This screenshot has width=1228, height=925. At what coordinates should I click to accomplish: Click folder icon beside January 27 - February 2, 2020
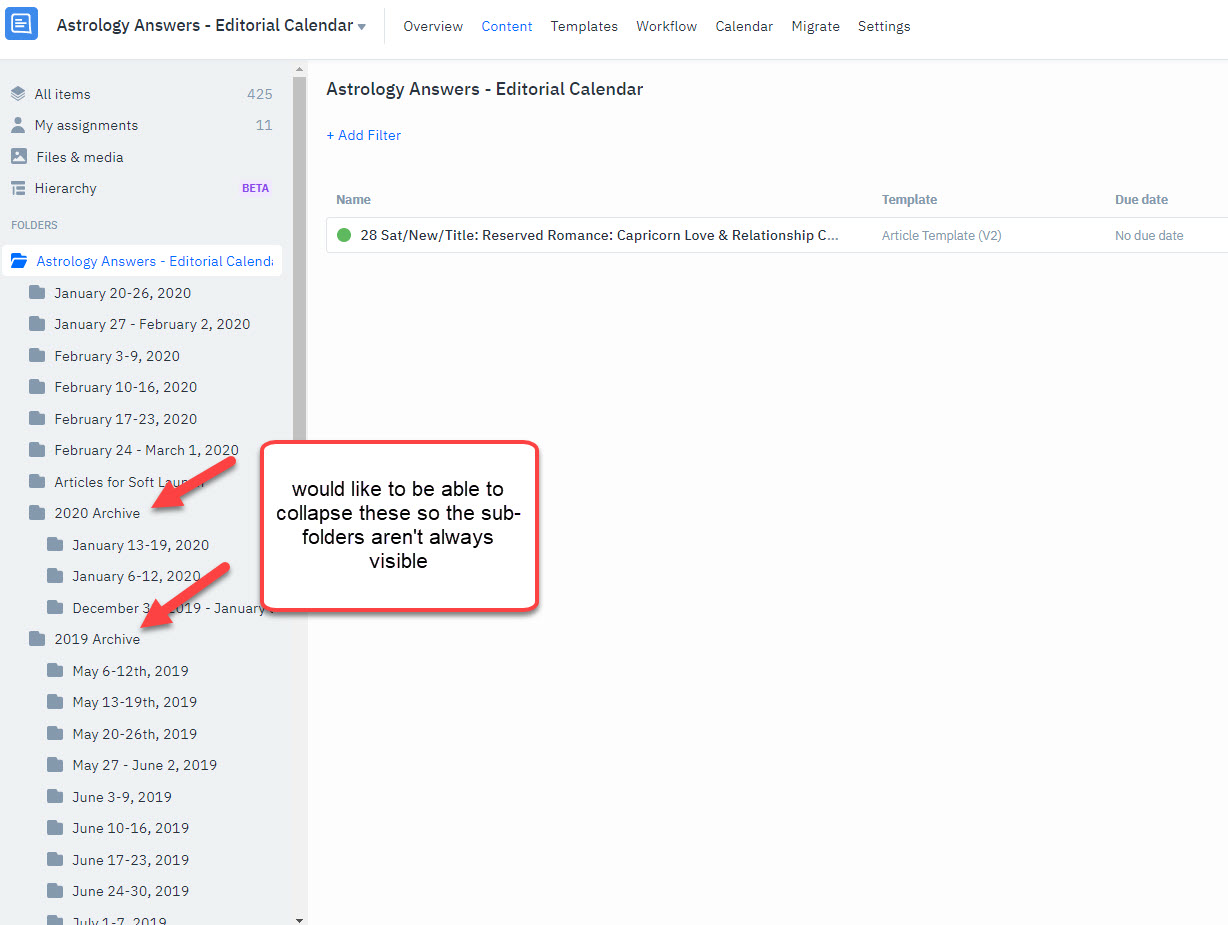coord(37,324)
